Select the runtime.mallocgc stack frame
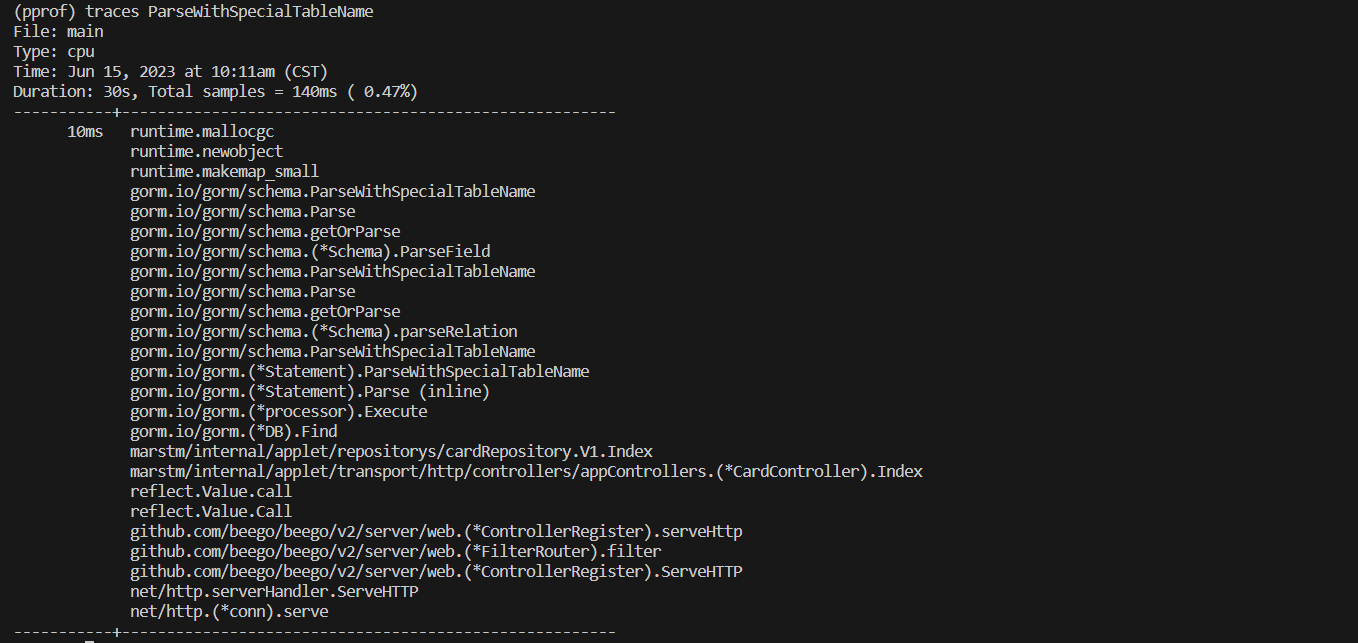This screenshot has width=1358, height=643. tap(202, 132)
